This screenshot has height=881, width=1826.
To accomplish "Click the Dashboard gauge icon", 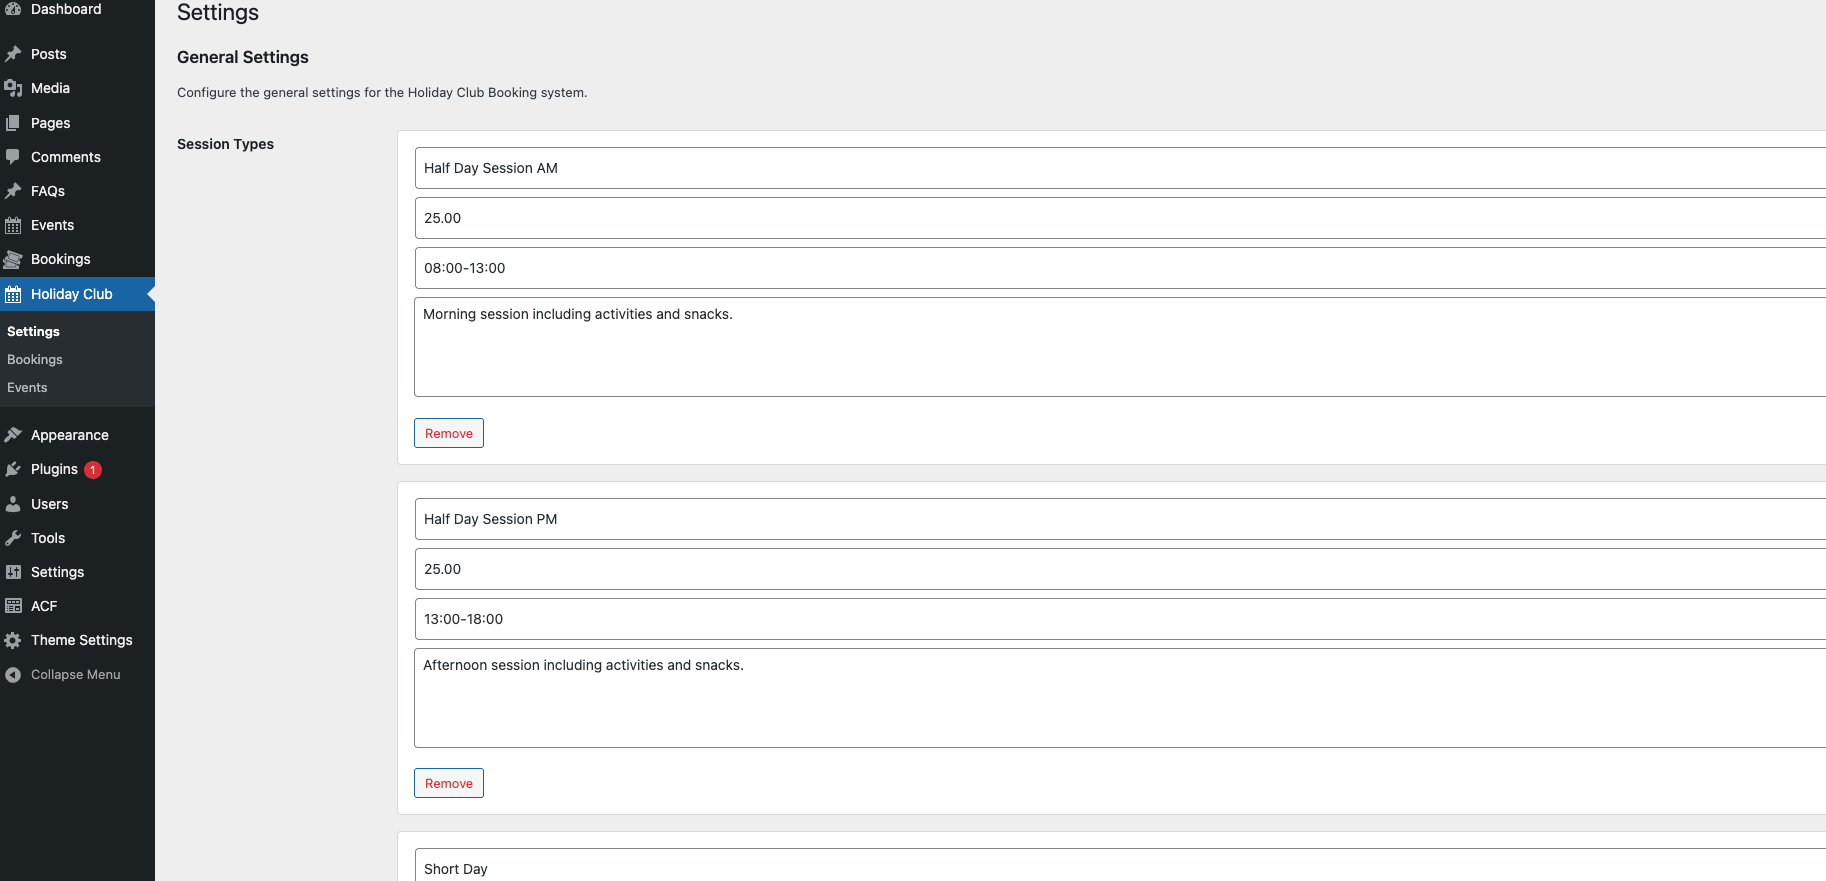I will click(x=13, y=8).
